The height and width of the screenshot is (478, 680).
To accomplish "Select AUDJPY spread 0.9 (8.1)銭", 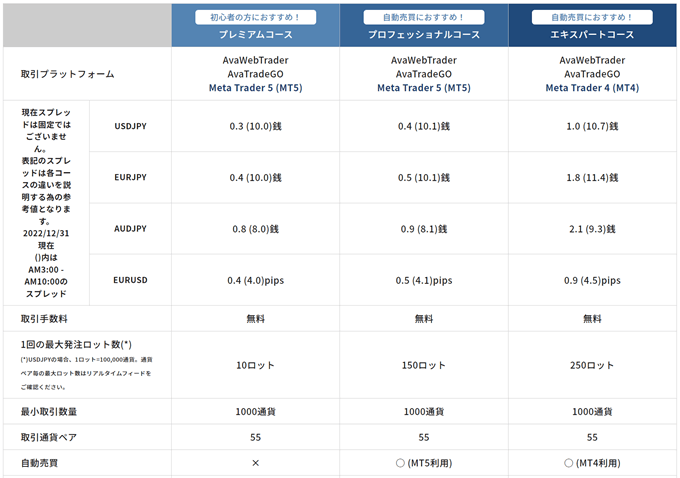I will tap(424, 229).
